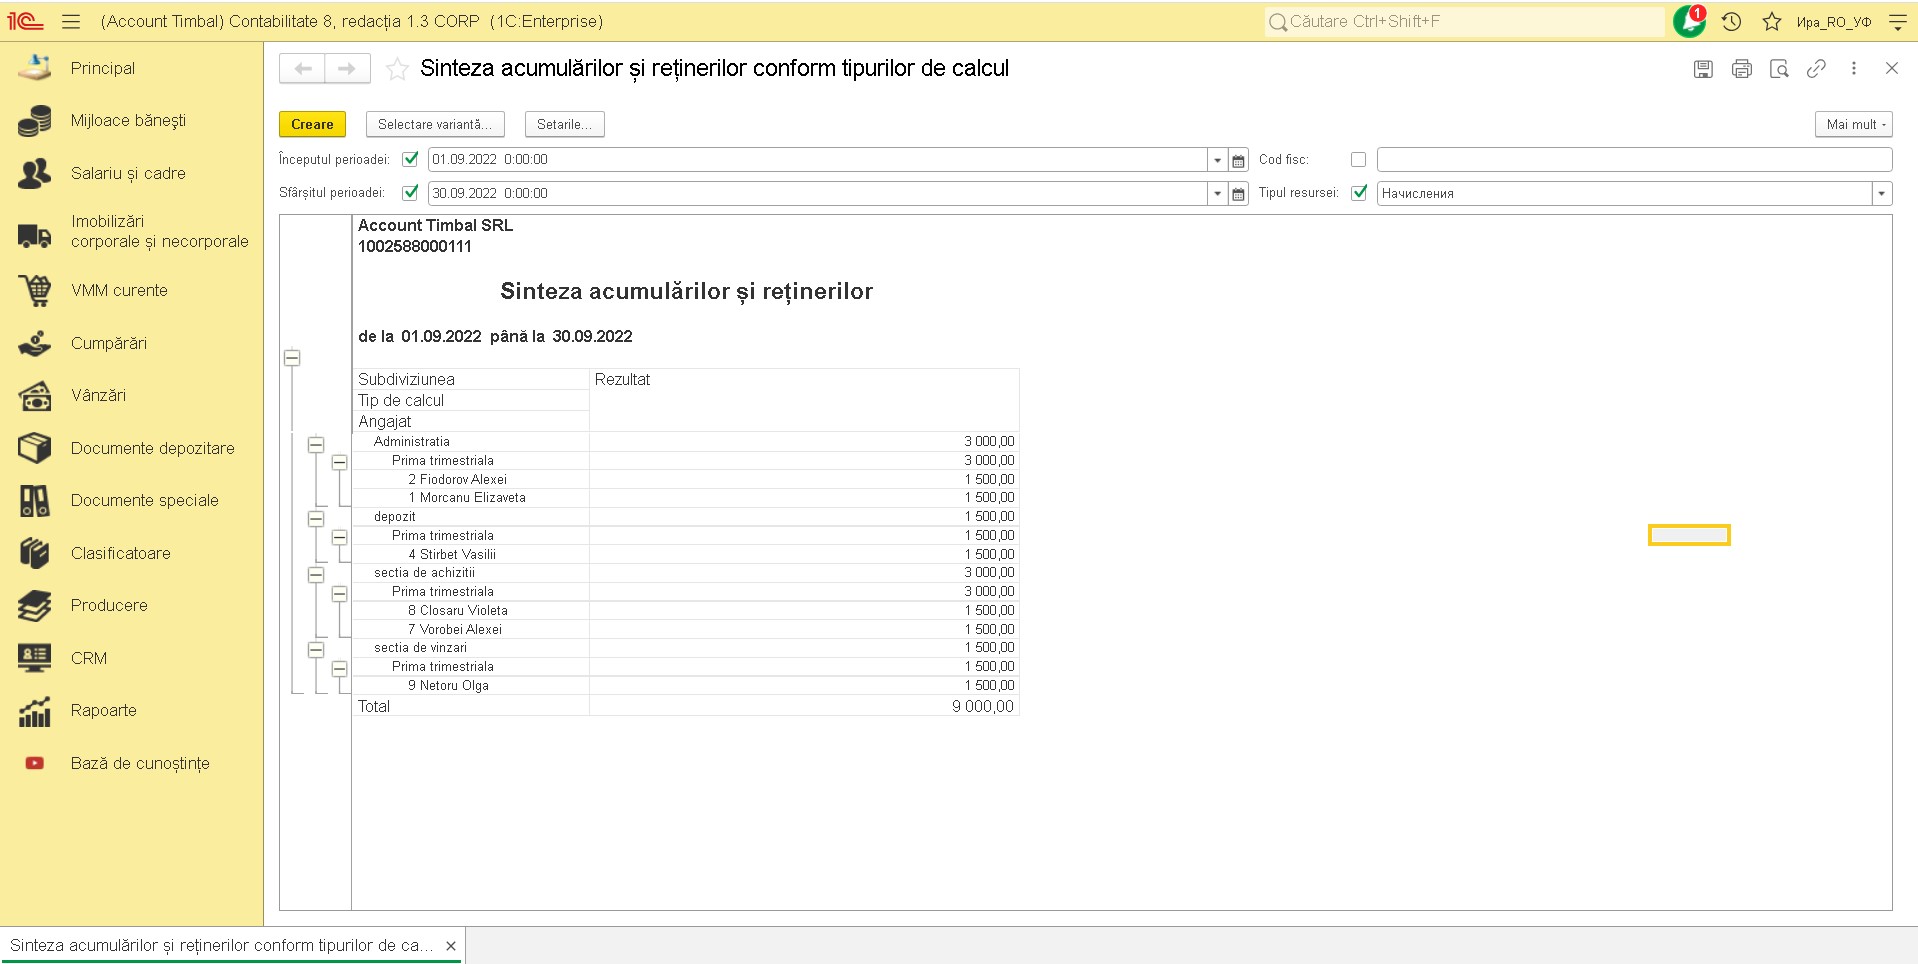Toggle the Tipul resursei checkbox
This screenshot has width=1918, height=964.
pyautogui.click(x=1358, y=193)
